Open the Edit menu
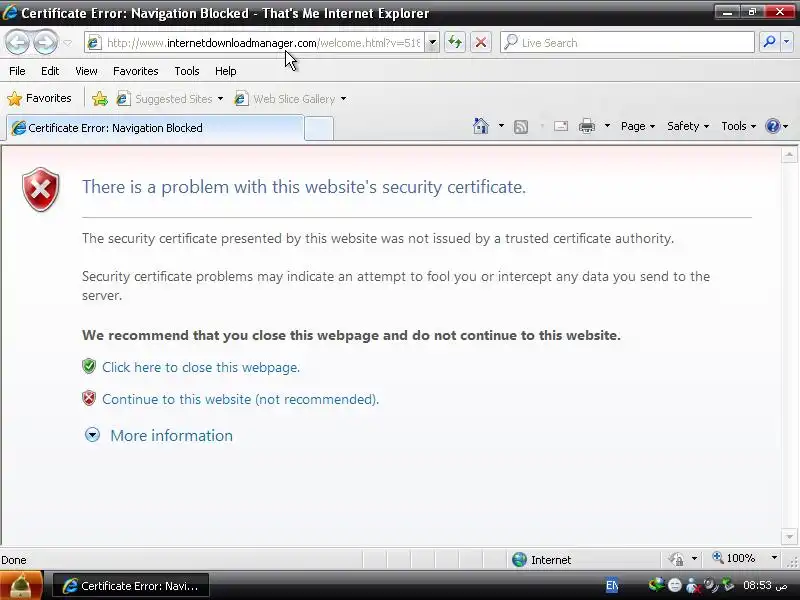Image resolution: width=800 pixels, height=600 pixels. click(50, 71)
